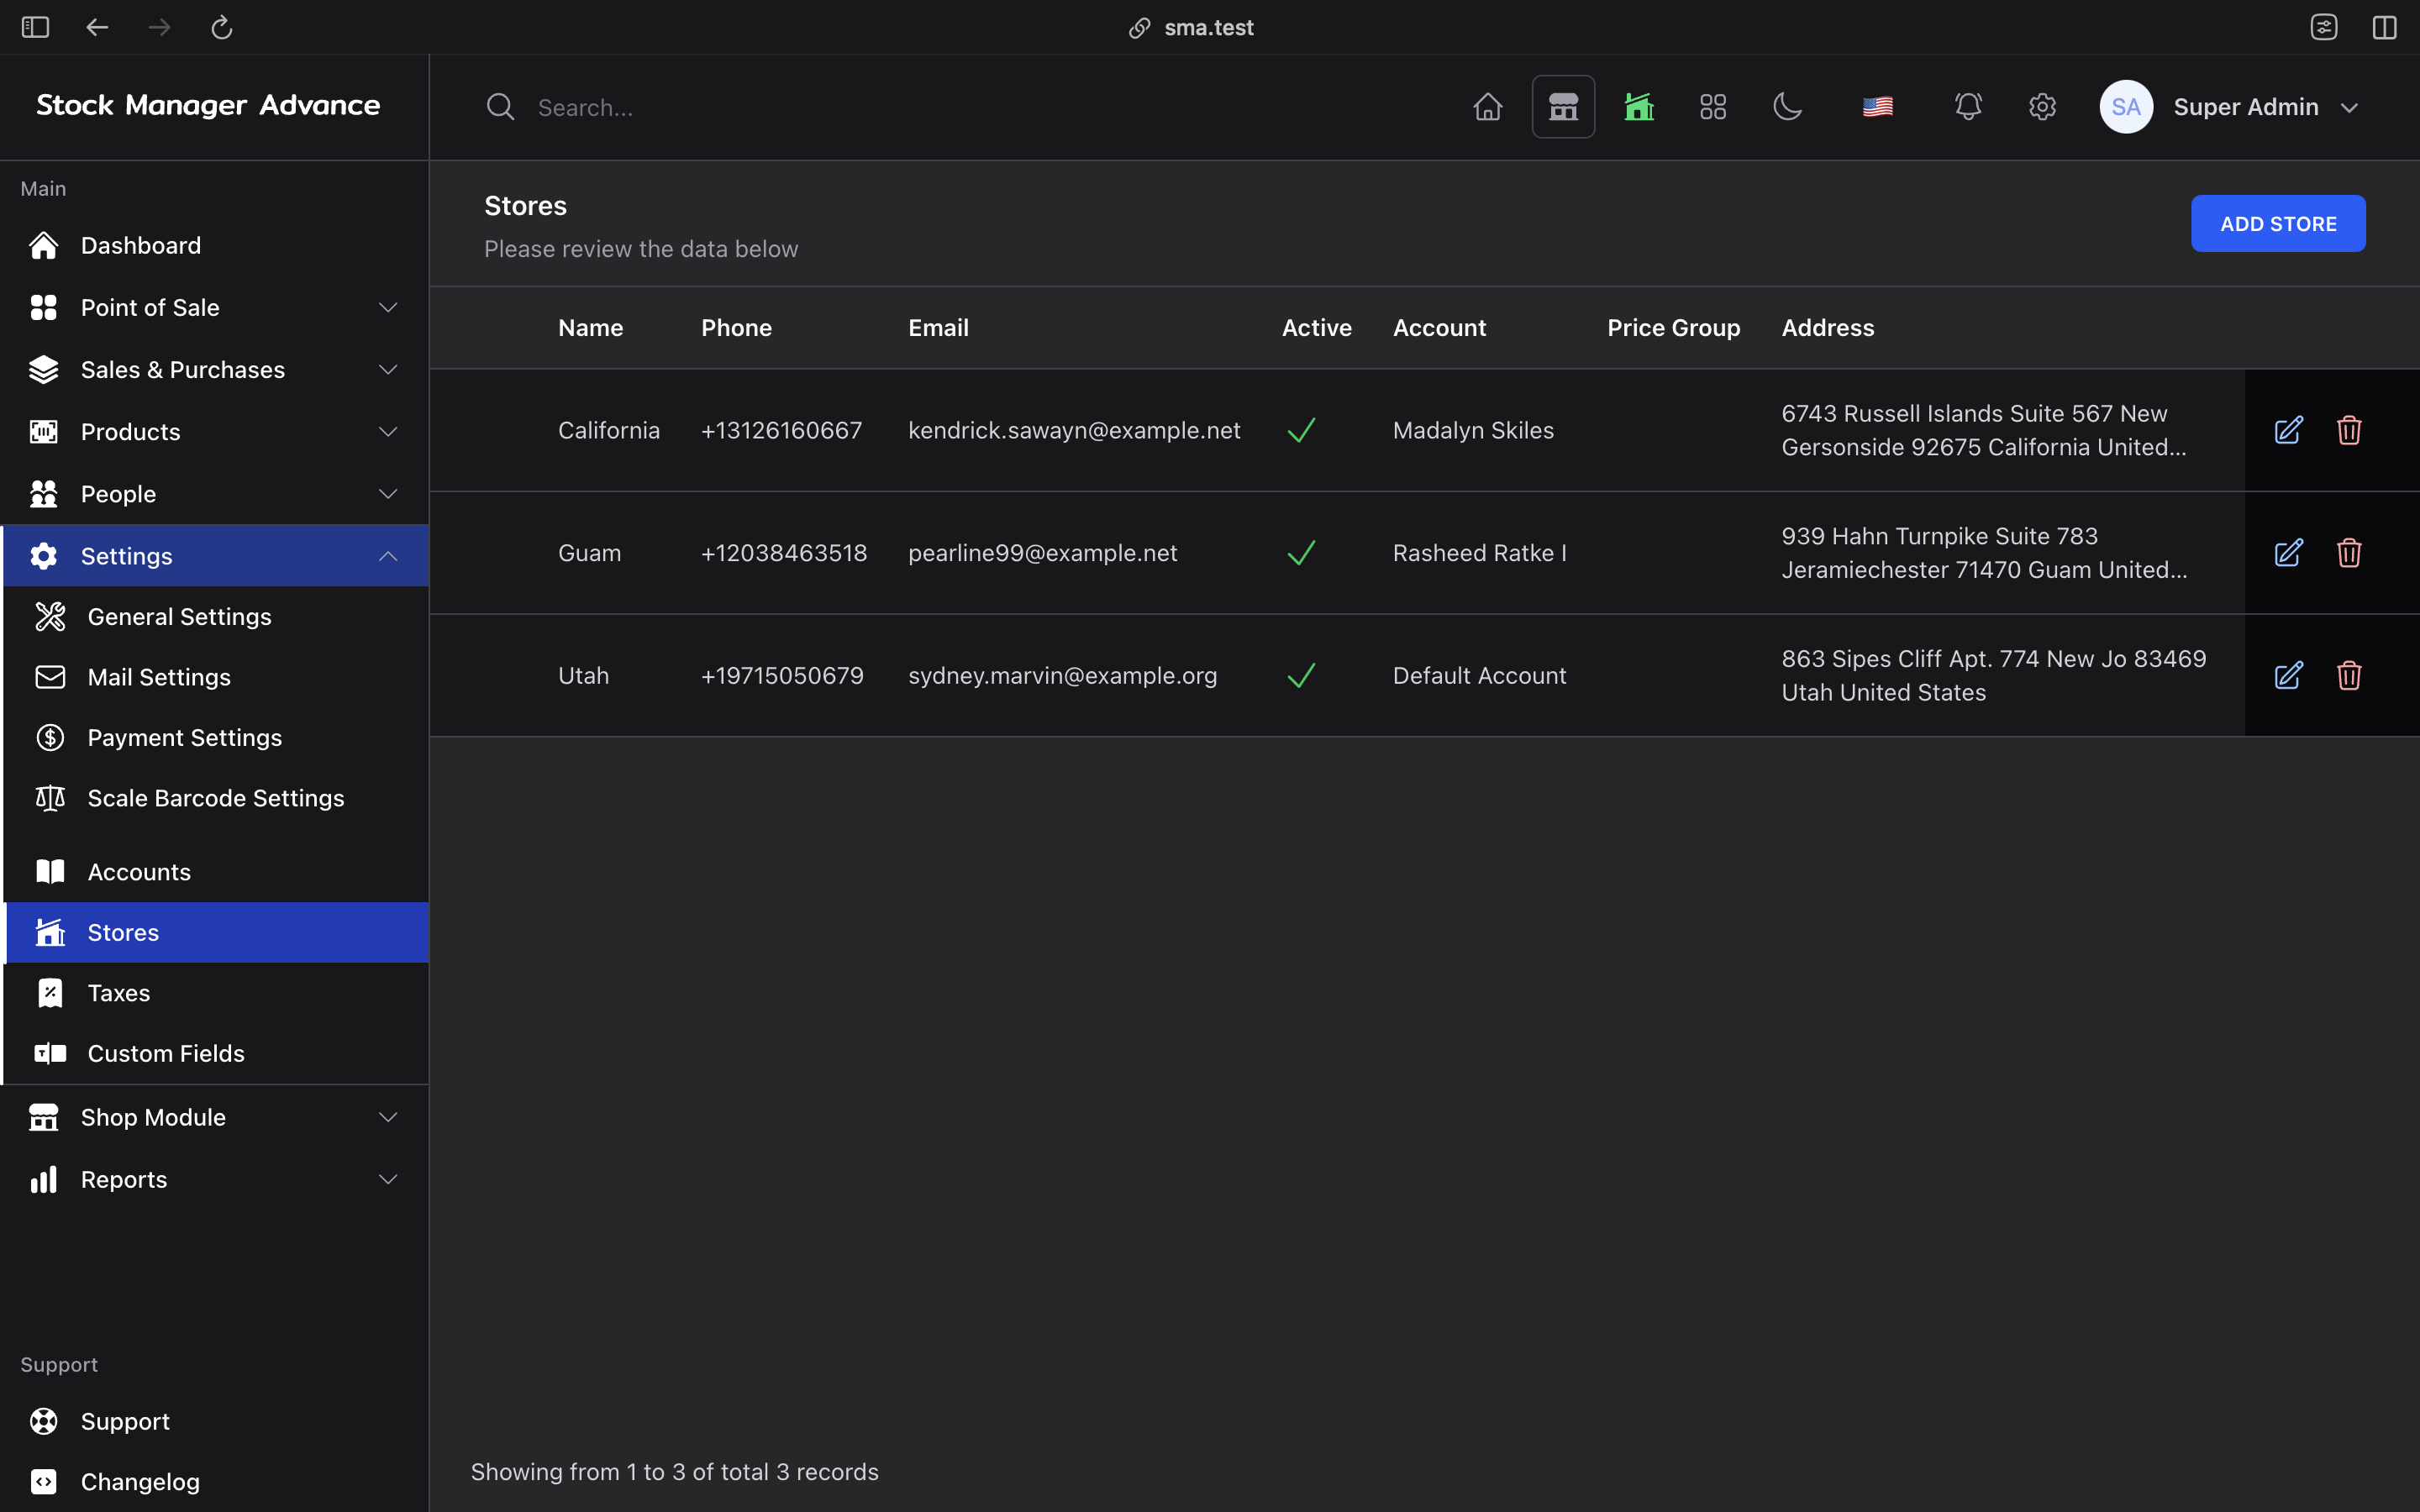Click phone number +13126160667
The width and height of the screenshot is (2420, 1512).
coord(781,430)
